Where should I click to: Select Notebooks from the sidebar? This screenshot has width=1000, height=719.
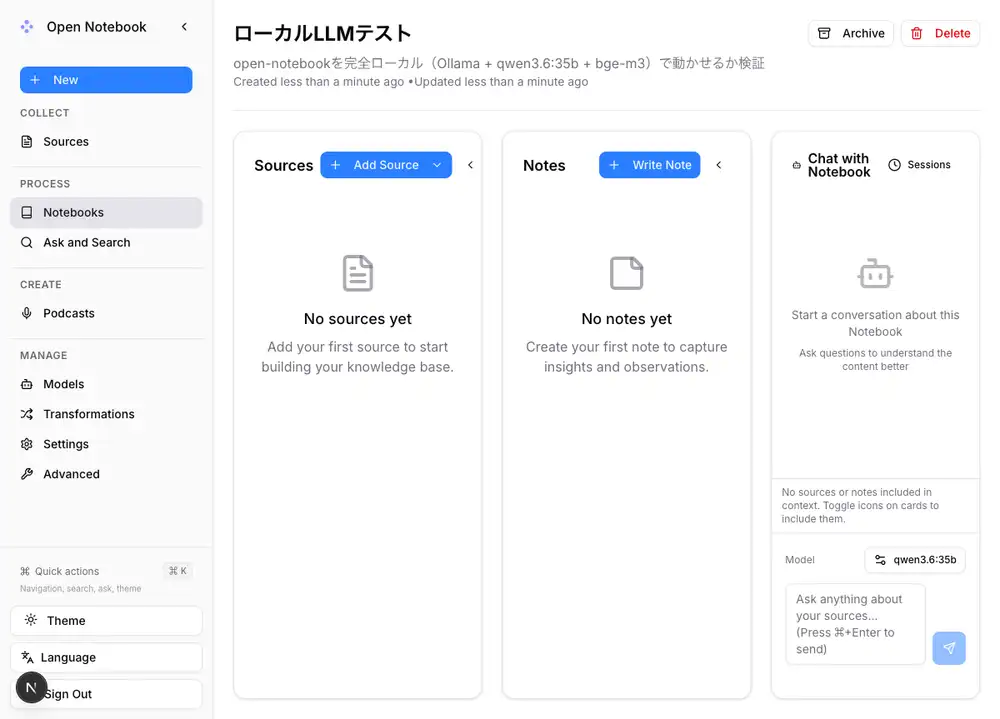(x=75, y=212)
